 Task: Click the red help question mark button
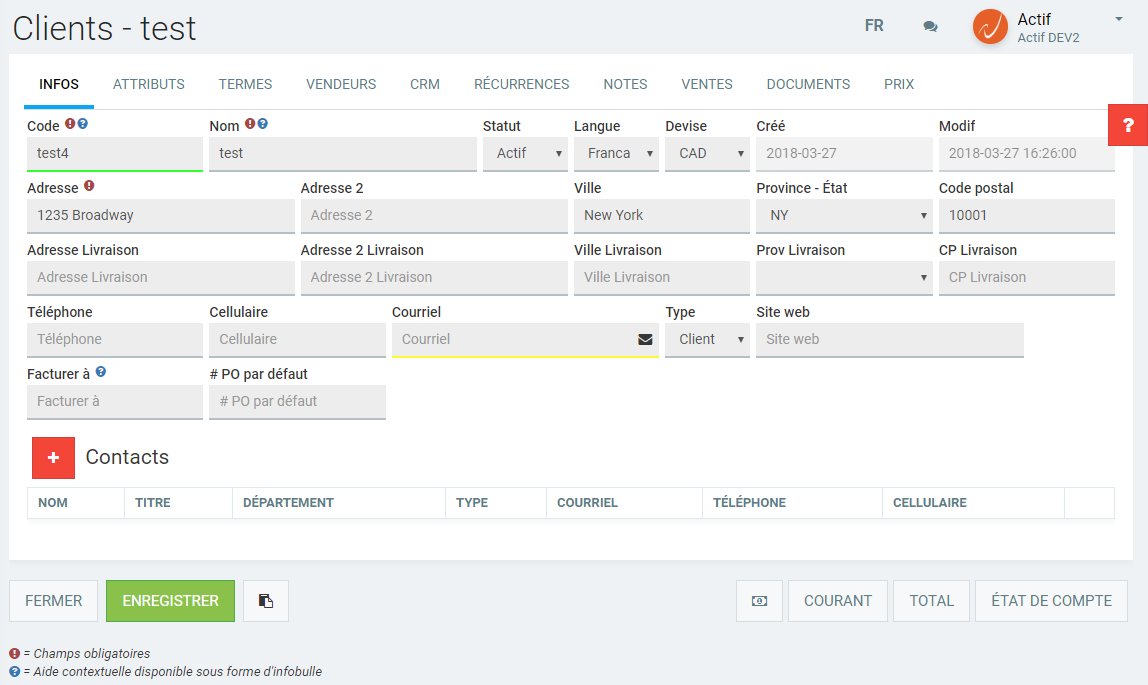pos(1128,125)
